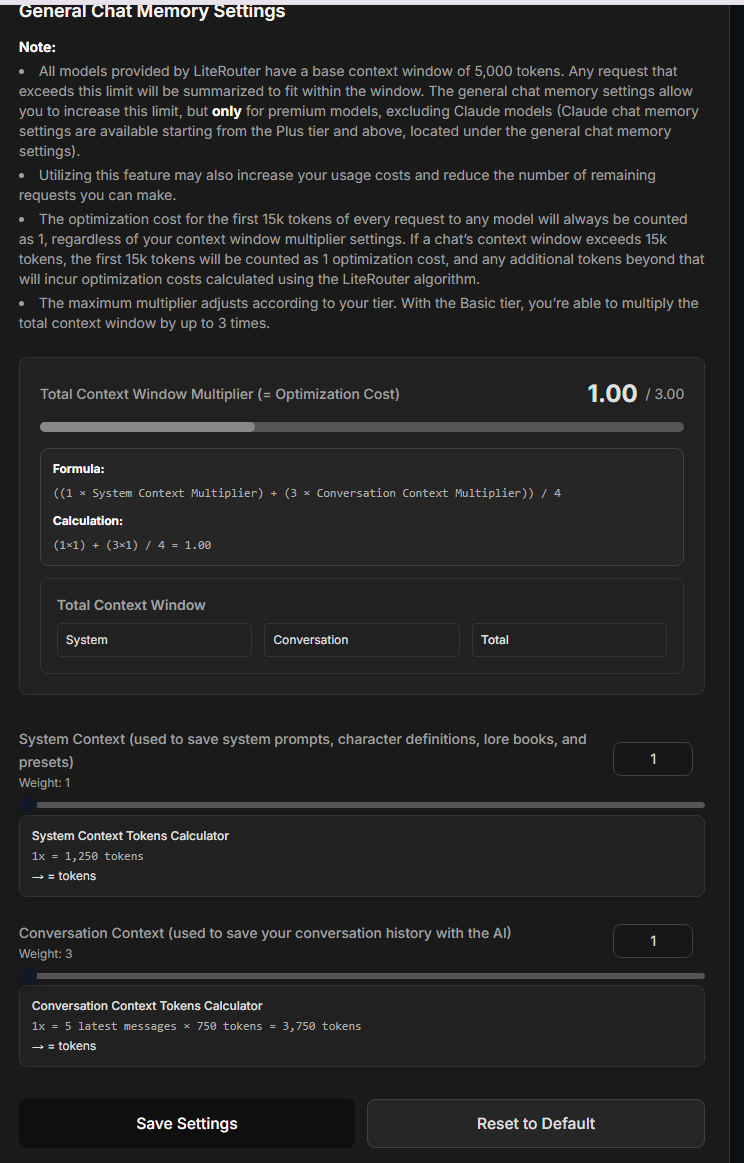Click the 1.00 multiplier value display

coord(612,393)
